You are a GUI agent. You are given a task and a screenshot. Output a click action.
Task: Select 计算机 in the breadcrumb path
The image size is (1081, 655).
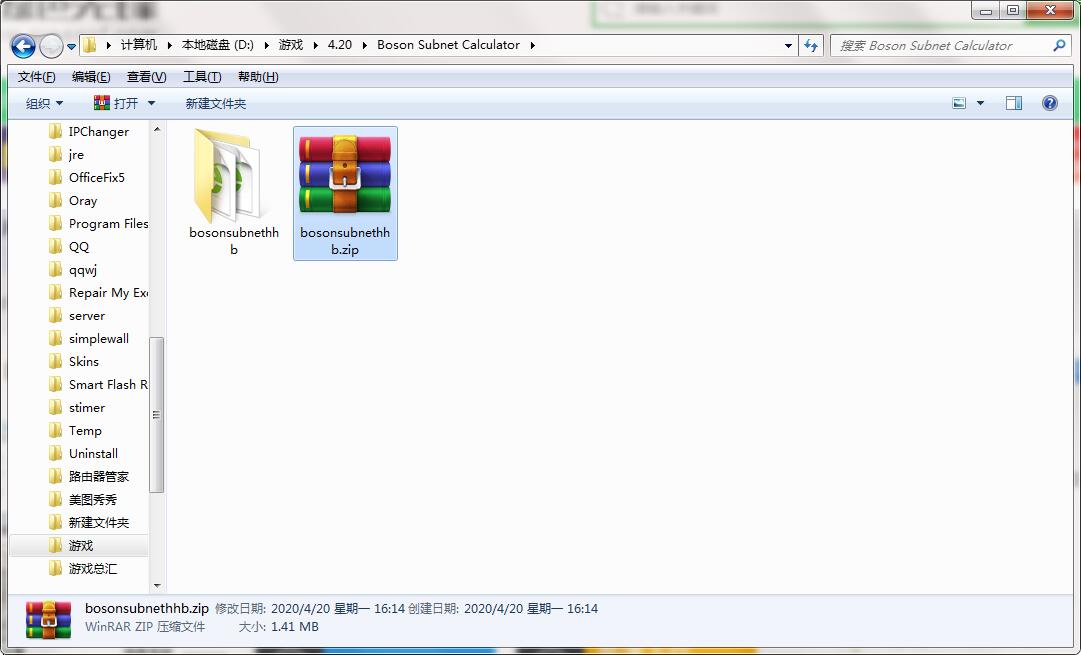point(139,45)
